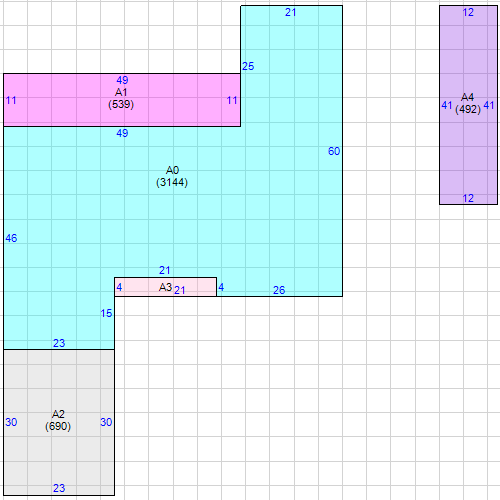Select the 25 dimension label
The height and width of the screenshot is (500, 500).
pyautogui.click(x=248, y=66)
